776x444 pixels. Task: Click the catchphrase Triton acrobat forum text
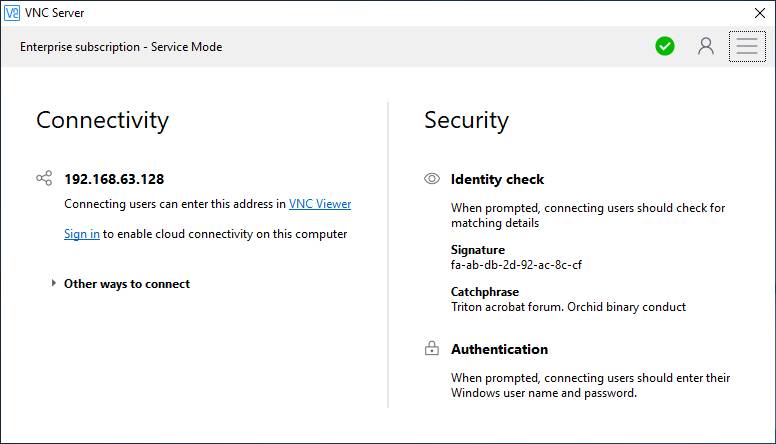[568, 307]
